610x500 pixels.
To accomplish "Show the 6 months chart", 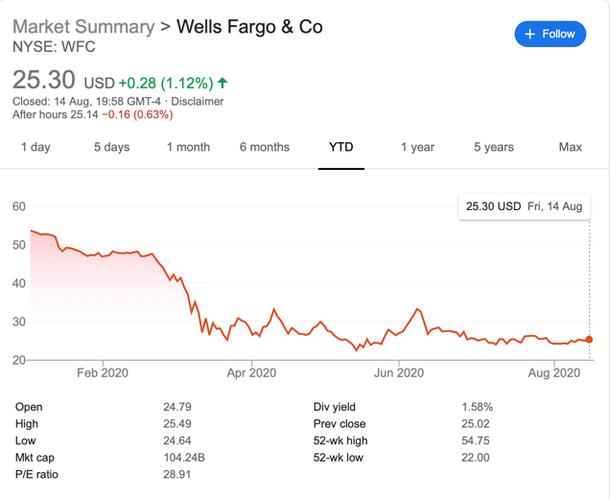I will (265, 147).
